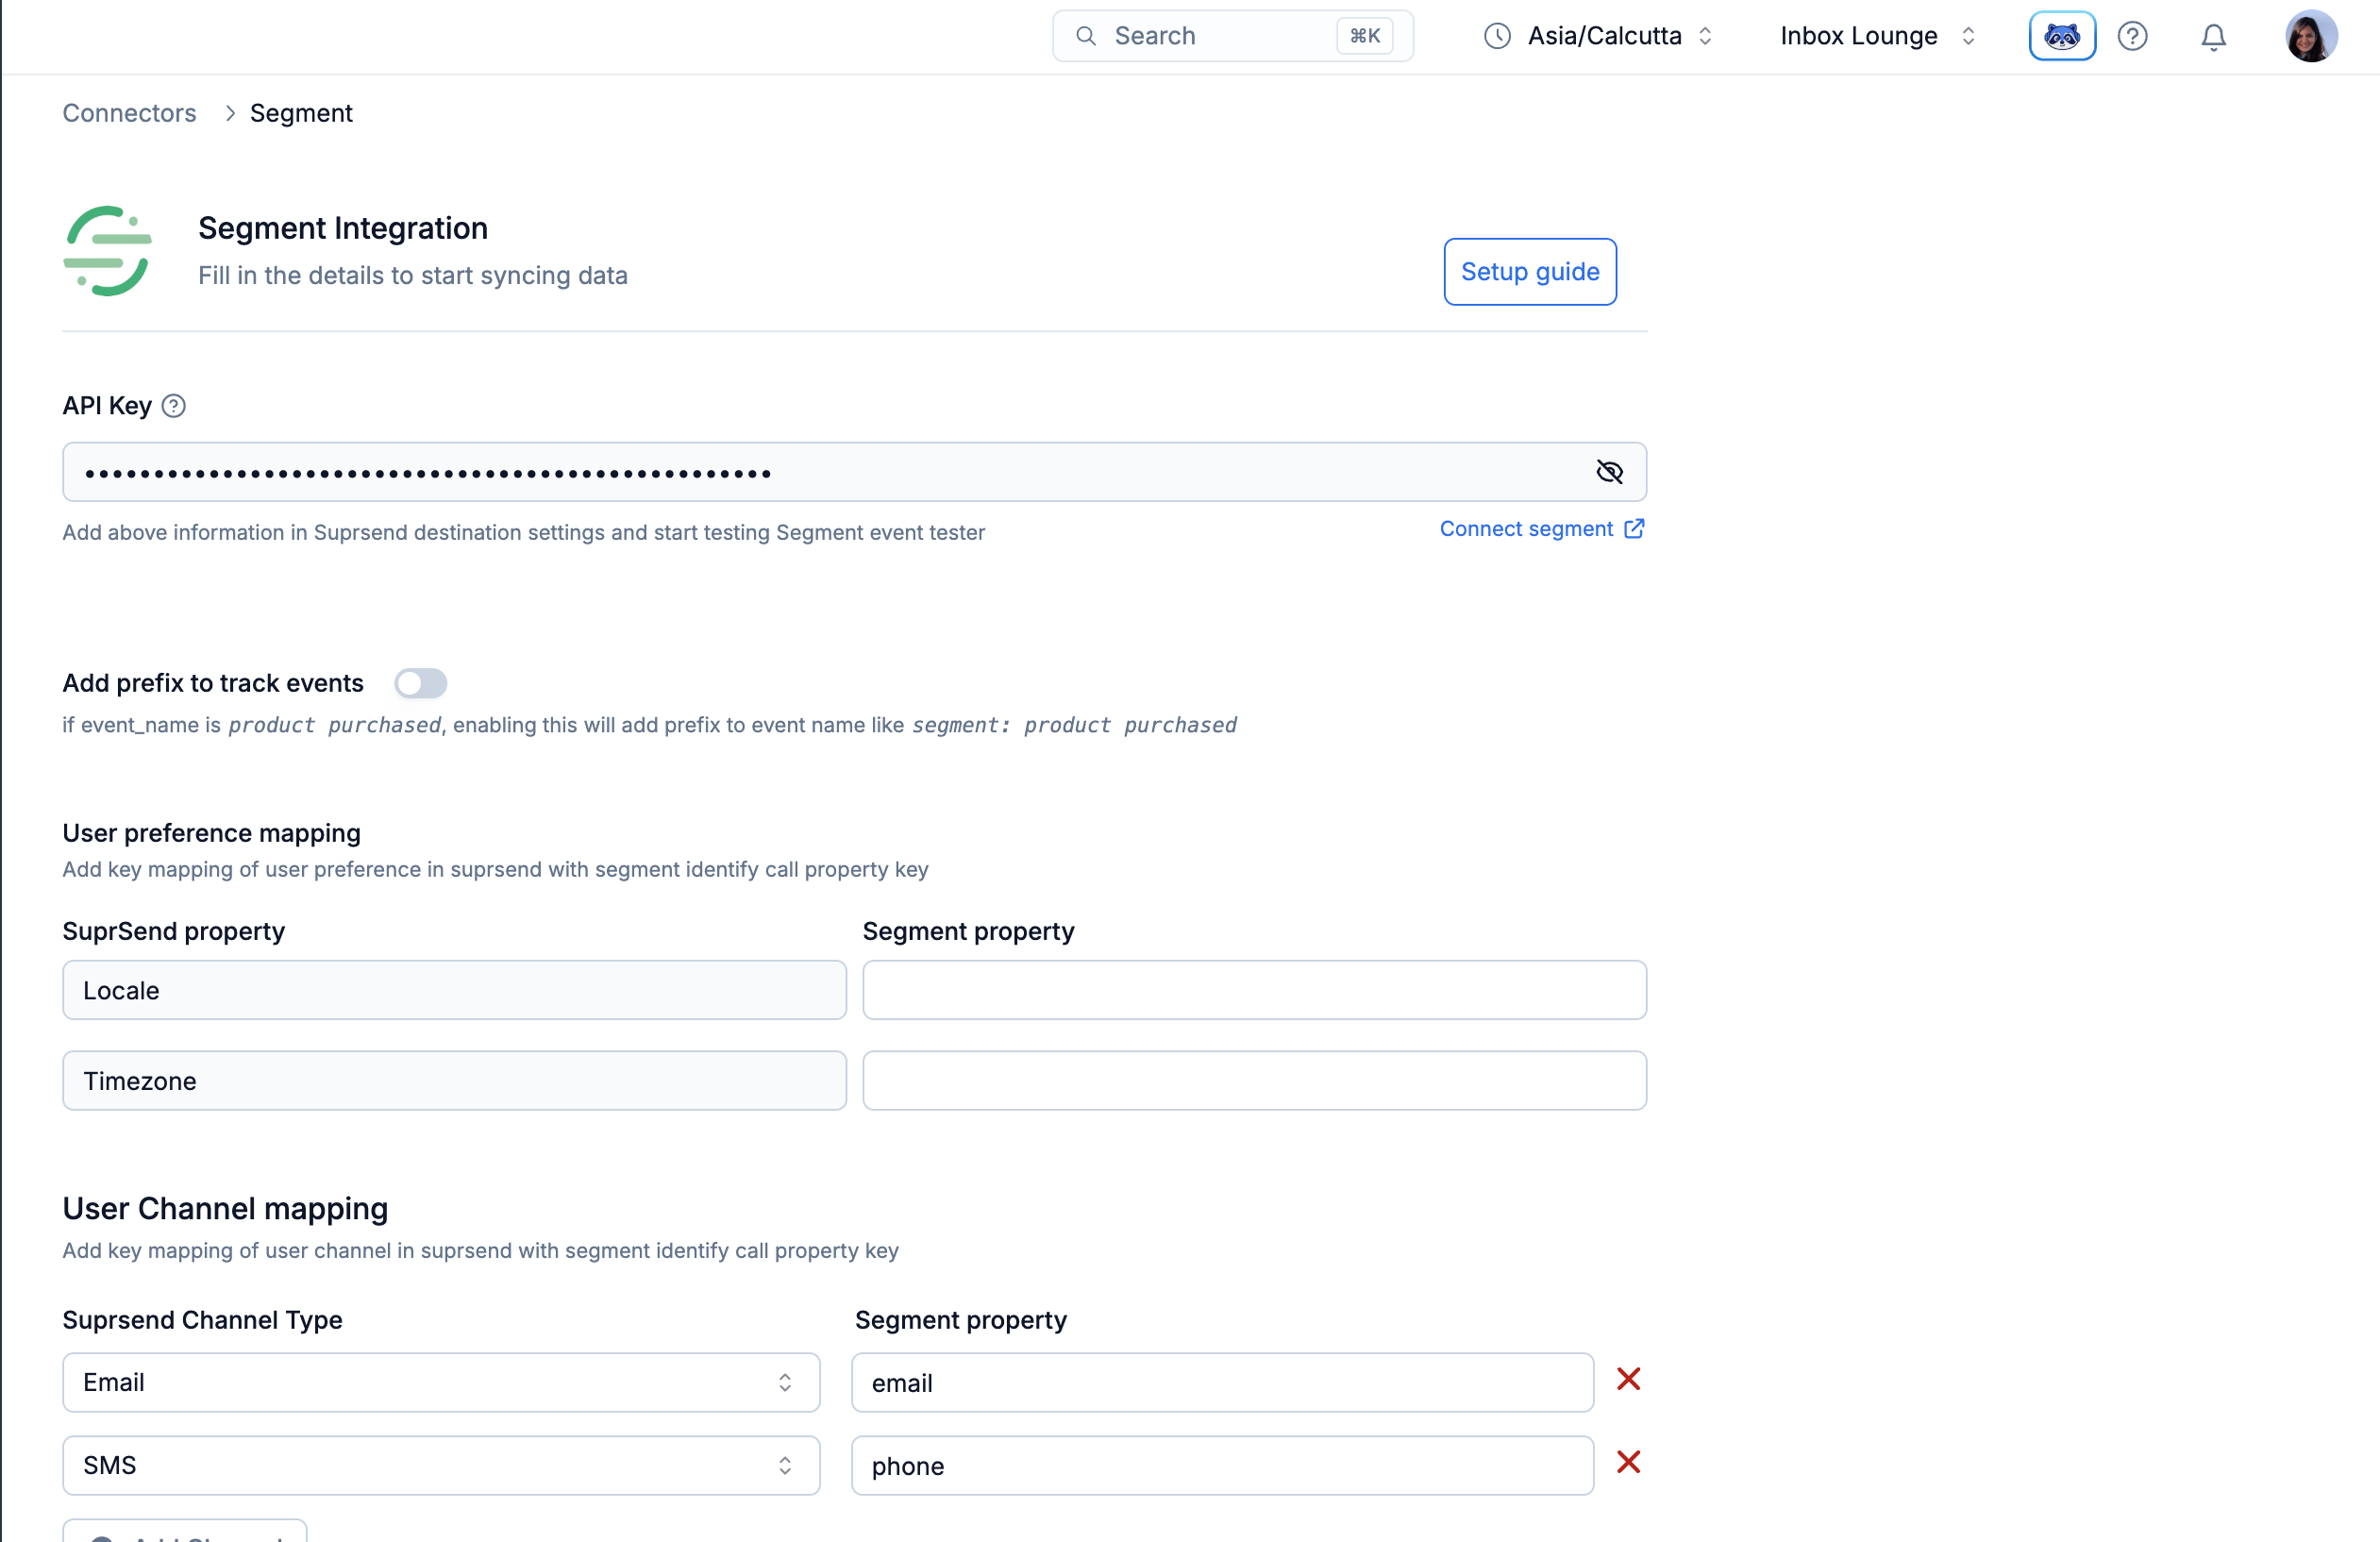2380x1542 pixels.
Task: Follow the Connect segment link
Action: [x=1541, y=529]
